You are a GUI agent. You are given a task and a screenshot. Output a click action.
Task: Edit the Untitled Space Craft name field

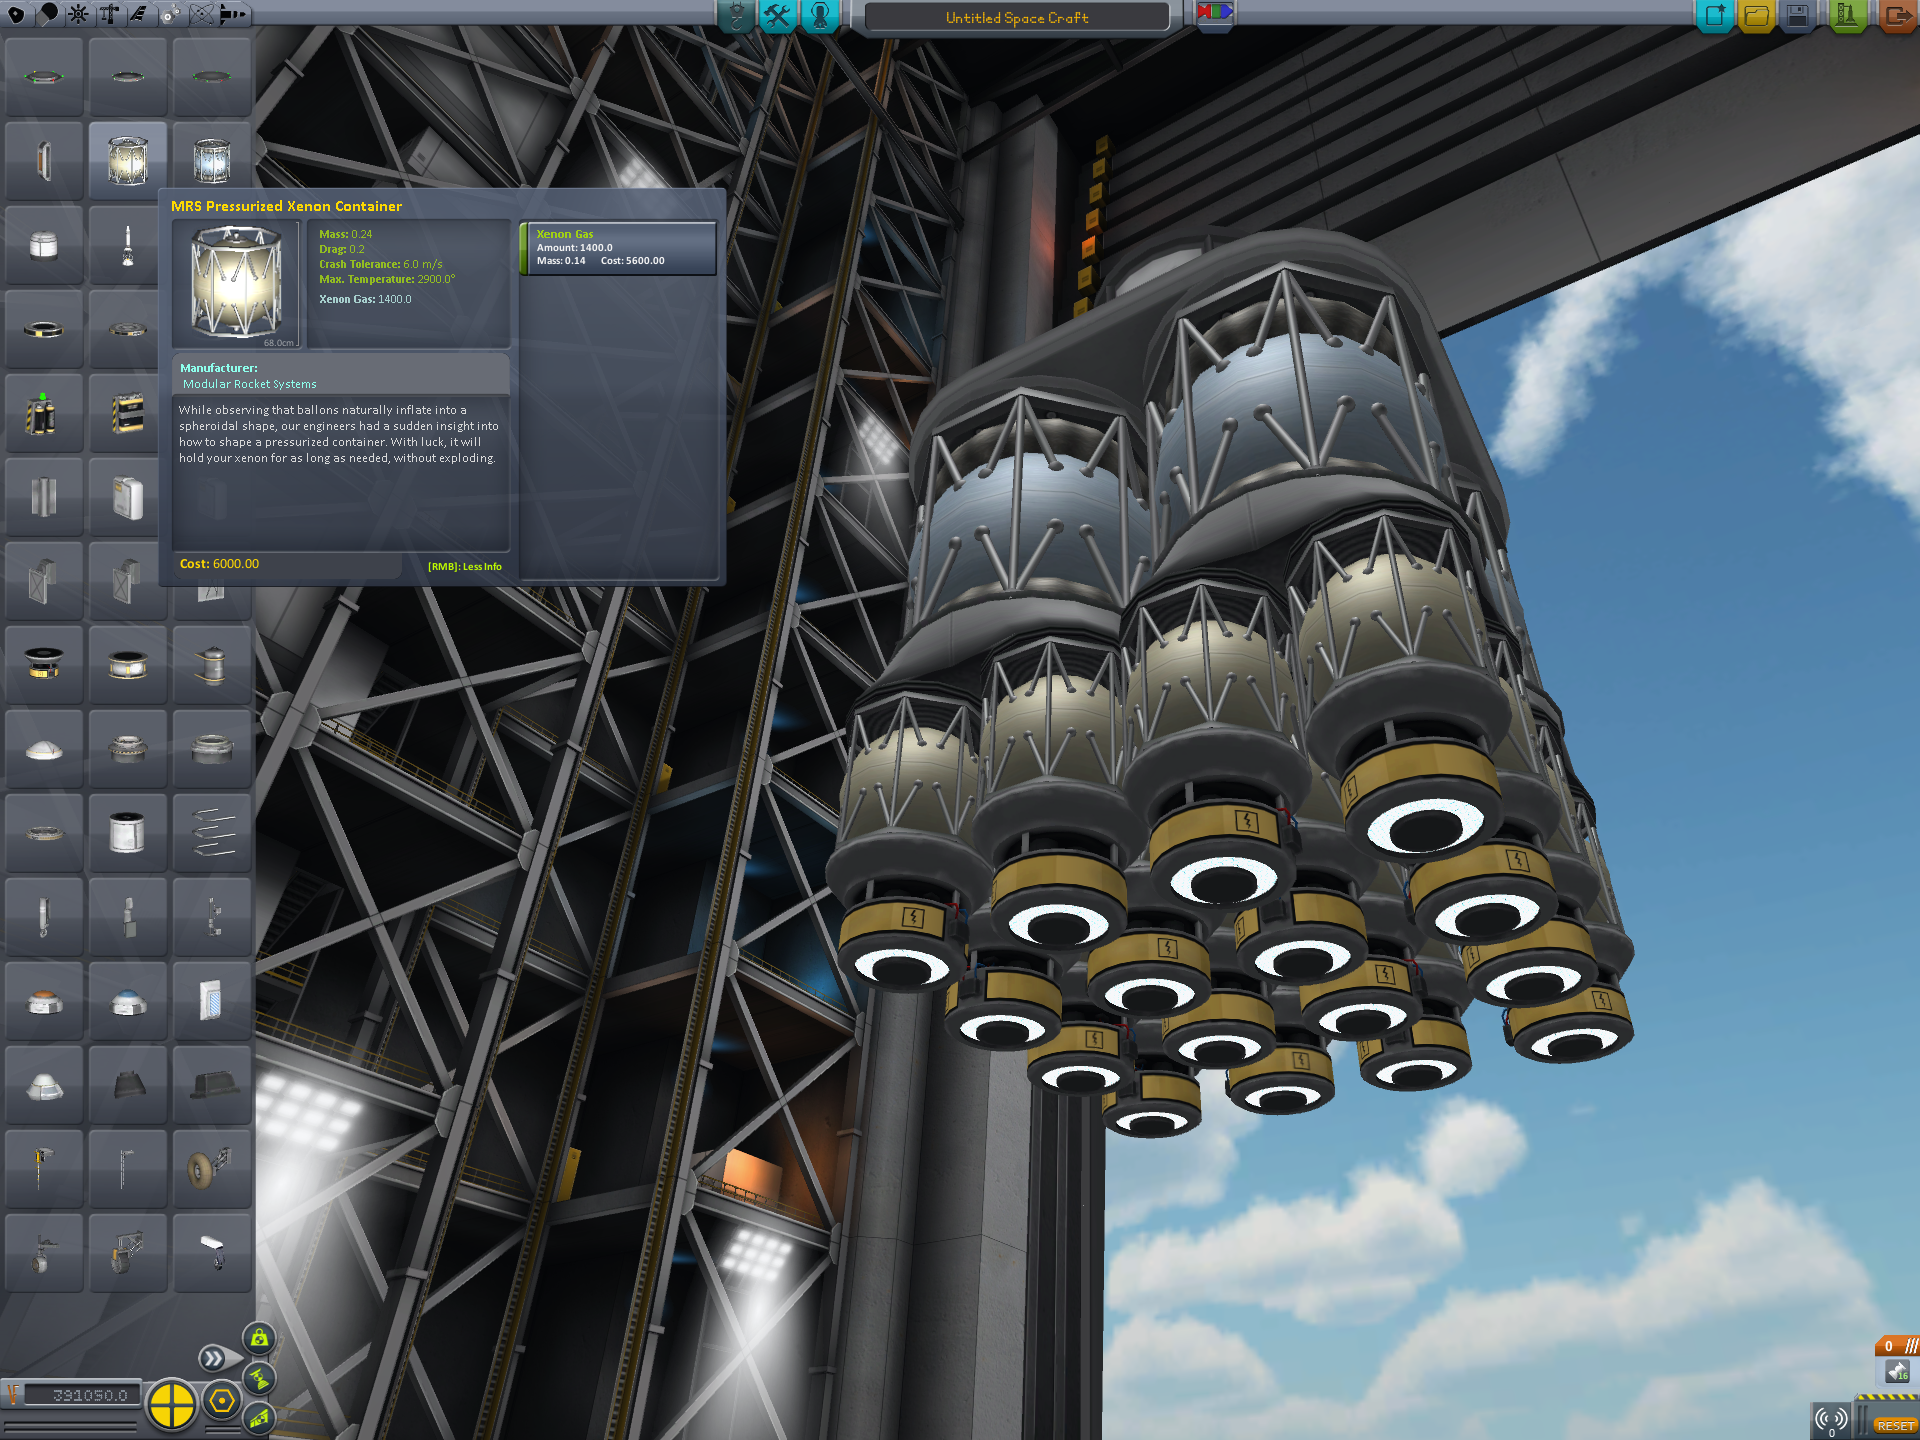1016,17
